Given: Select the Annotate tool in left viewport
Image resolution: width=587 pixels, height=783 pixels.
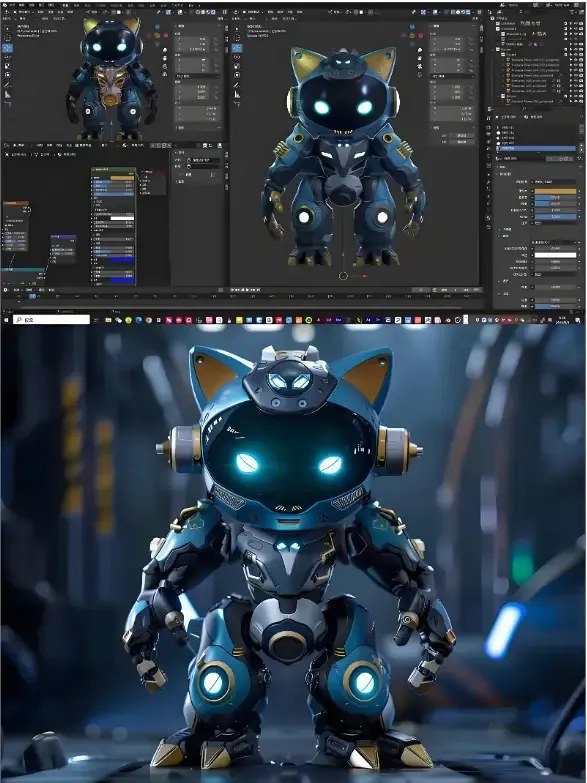Looking at the screenshot, I should tap(7, 85).
